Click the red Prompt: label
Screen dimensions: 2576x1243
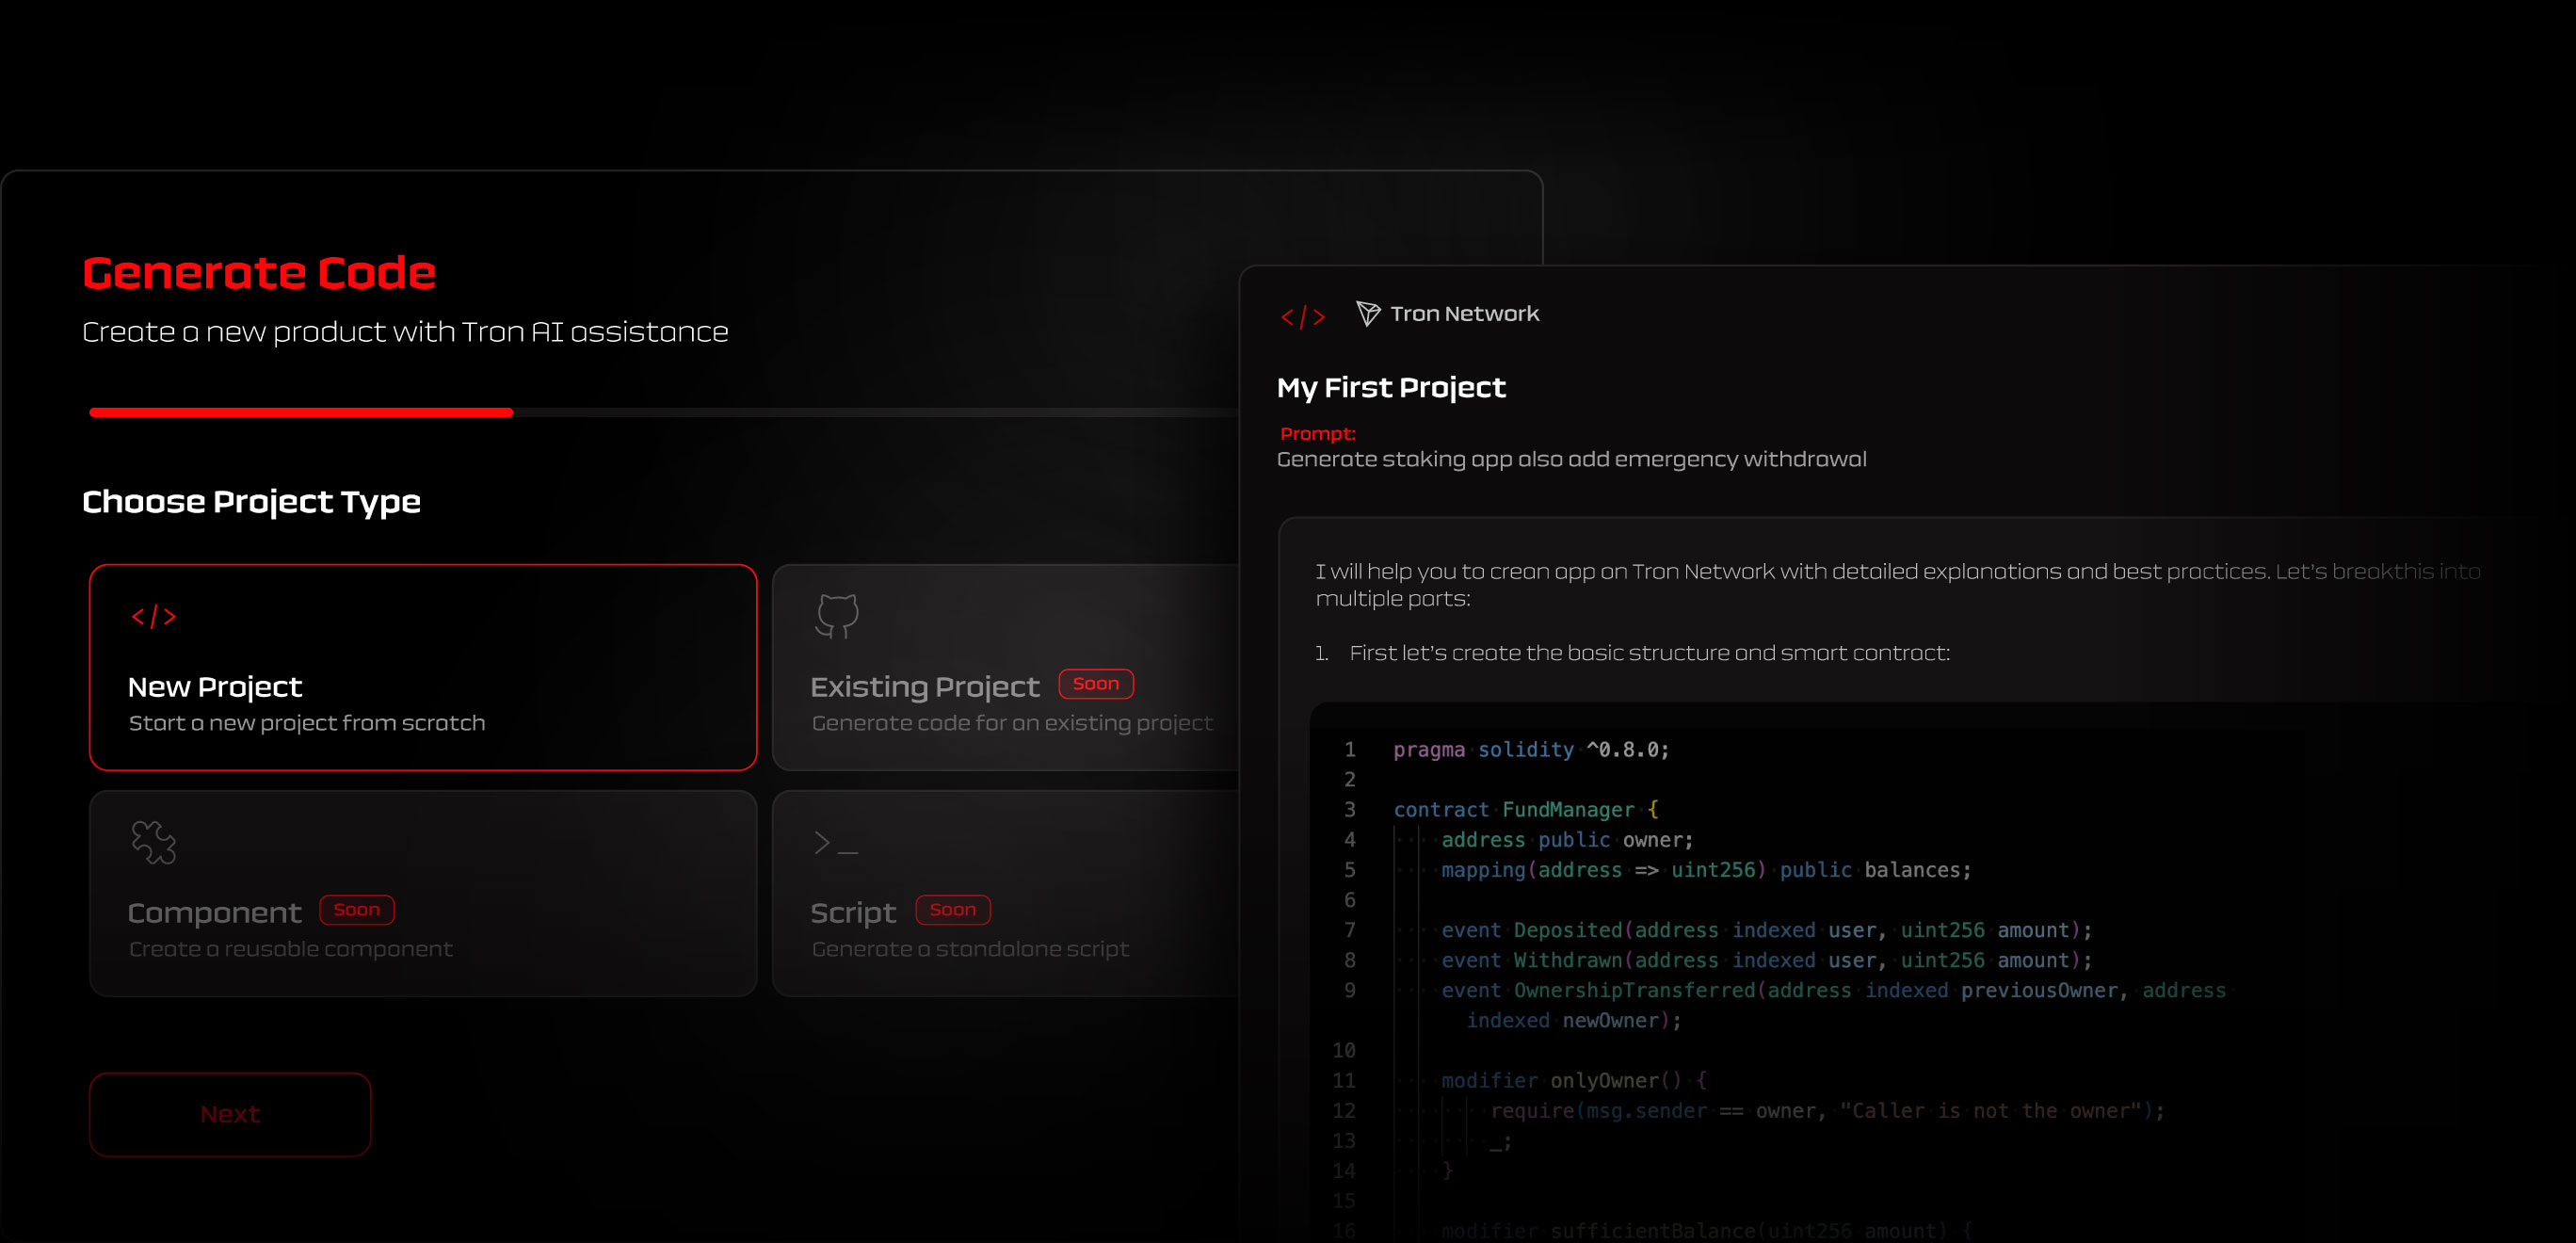coord(1317,434)
